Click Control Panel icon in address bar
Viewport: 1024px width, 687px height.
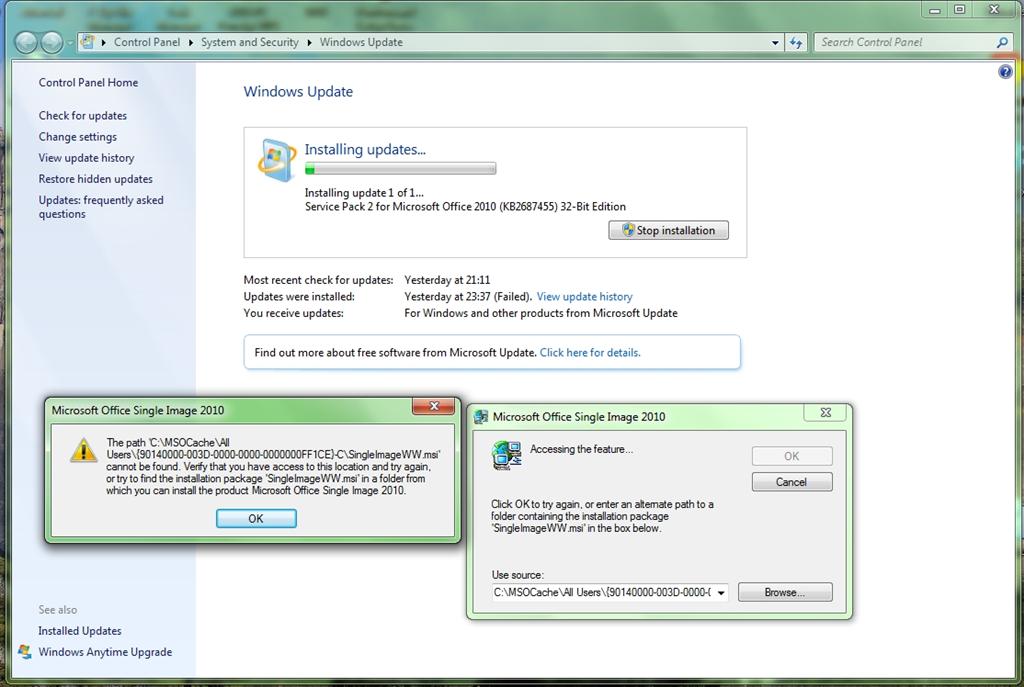pyautogui.click(x=87, y=42)
